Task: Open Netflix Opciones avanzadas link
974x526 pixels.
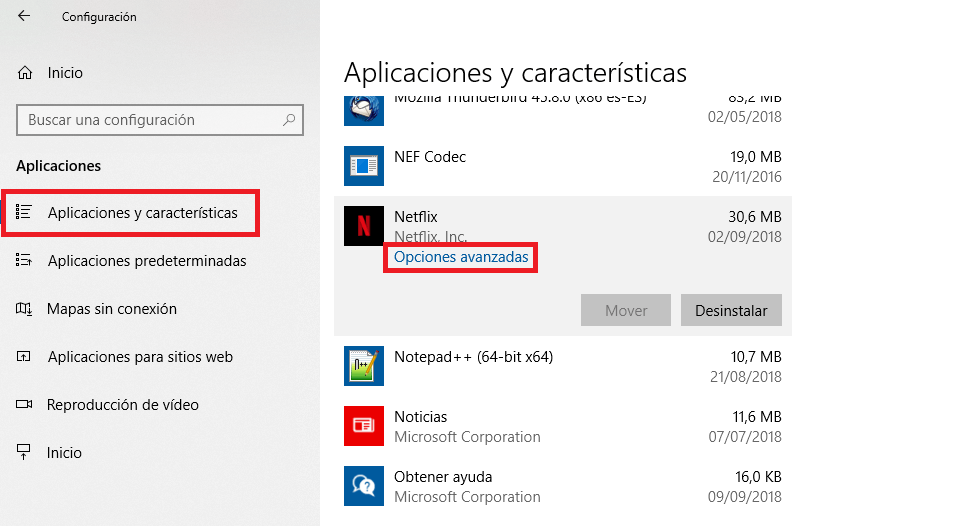Action: point(461,257)
